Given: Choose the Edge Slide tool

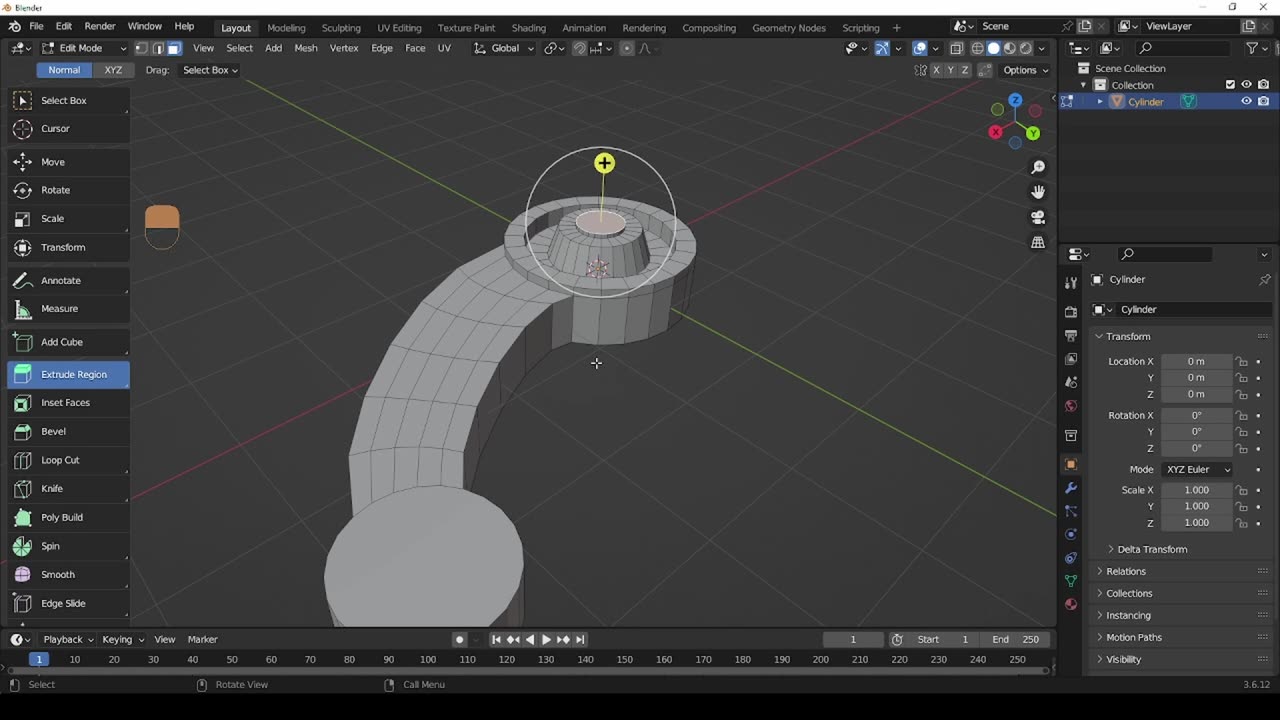Looking at the screenshot, I should 68,603.
